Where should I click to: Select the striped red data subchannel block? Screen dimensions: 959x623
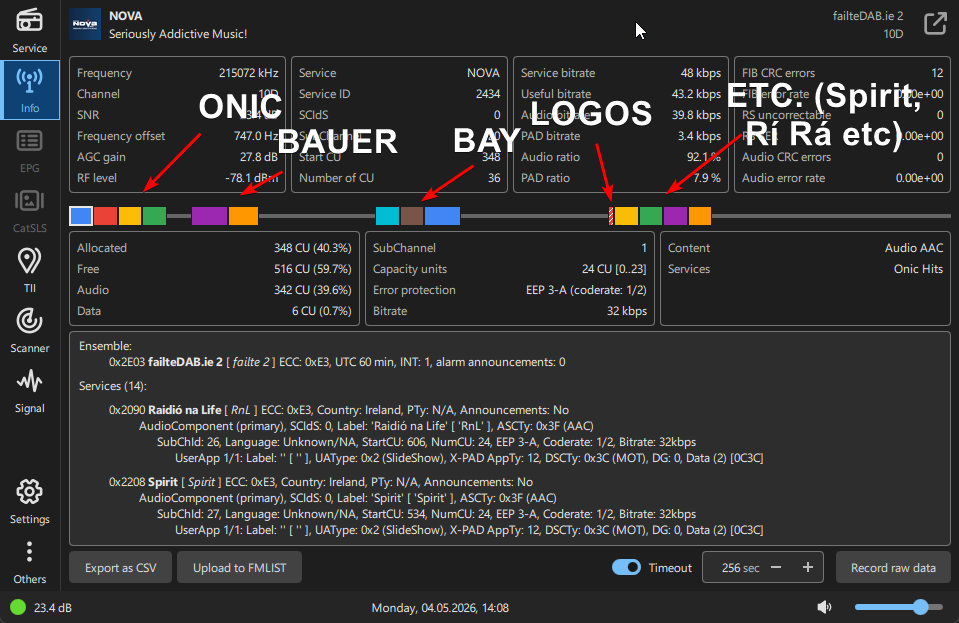611,216
